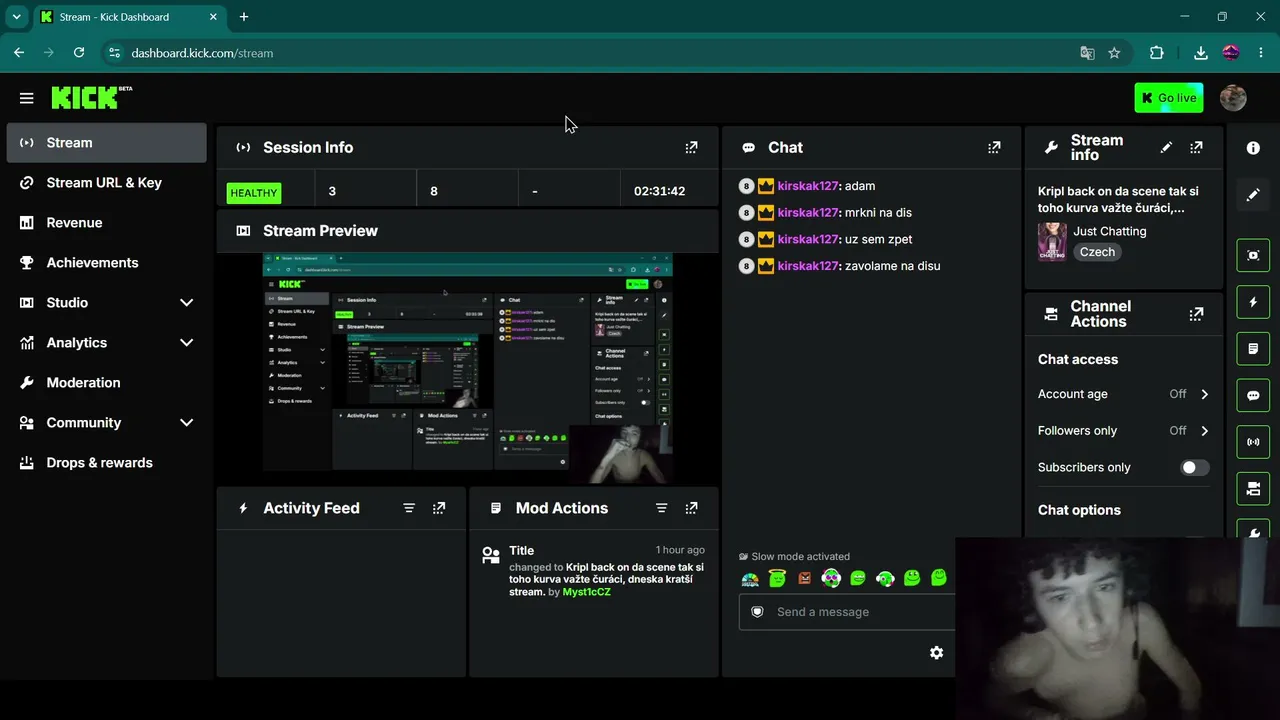Click the Google Translate page icon
Screen dimensions: 1280x720
coord(1087,53)
